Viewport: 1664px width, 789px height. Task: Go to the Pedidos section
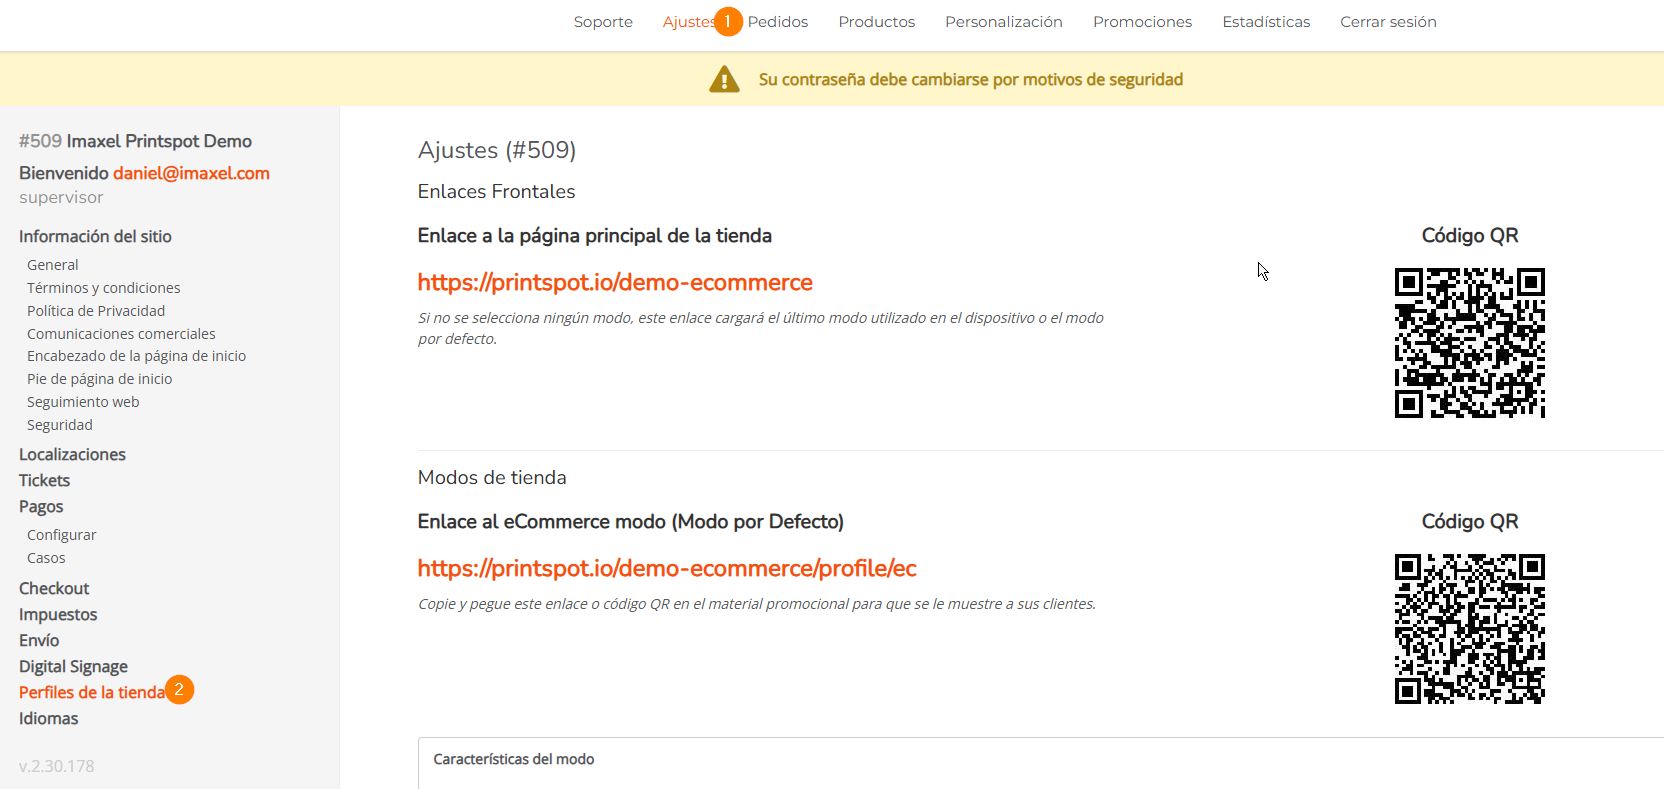pyautogui.click(x=778, y=22)
